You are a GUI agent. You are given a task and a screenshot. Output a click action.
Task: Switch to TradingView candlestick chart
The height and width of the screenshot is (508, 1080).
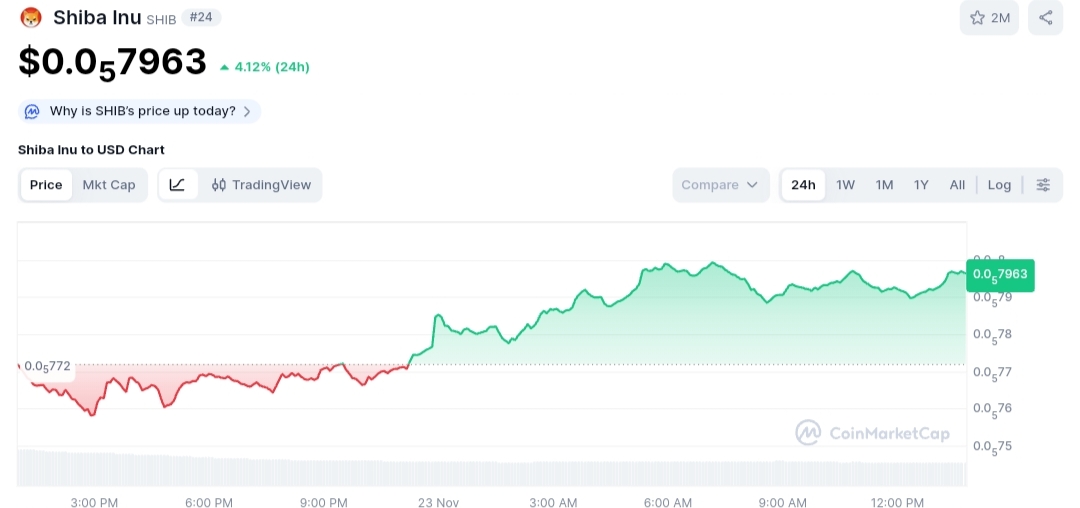pos(262,184)
